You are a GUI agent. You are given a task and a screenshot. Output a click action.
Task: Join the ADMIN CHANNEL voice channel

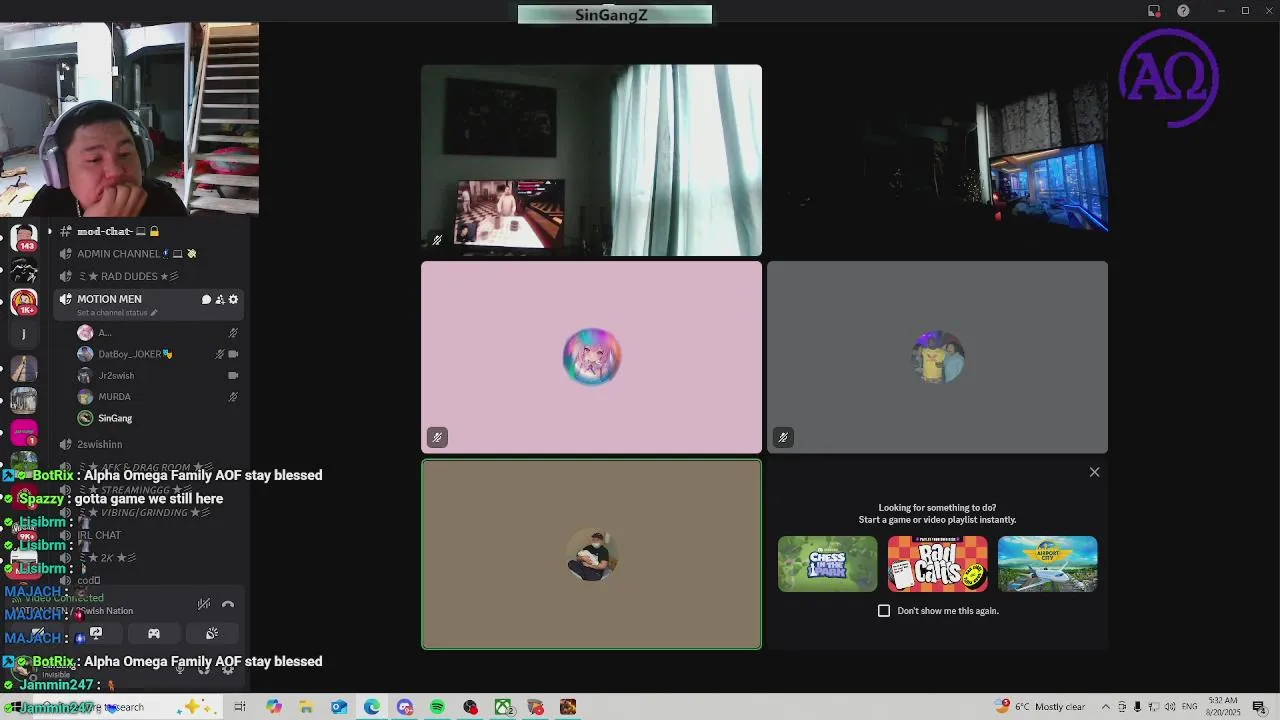[138, 254]
